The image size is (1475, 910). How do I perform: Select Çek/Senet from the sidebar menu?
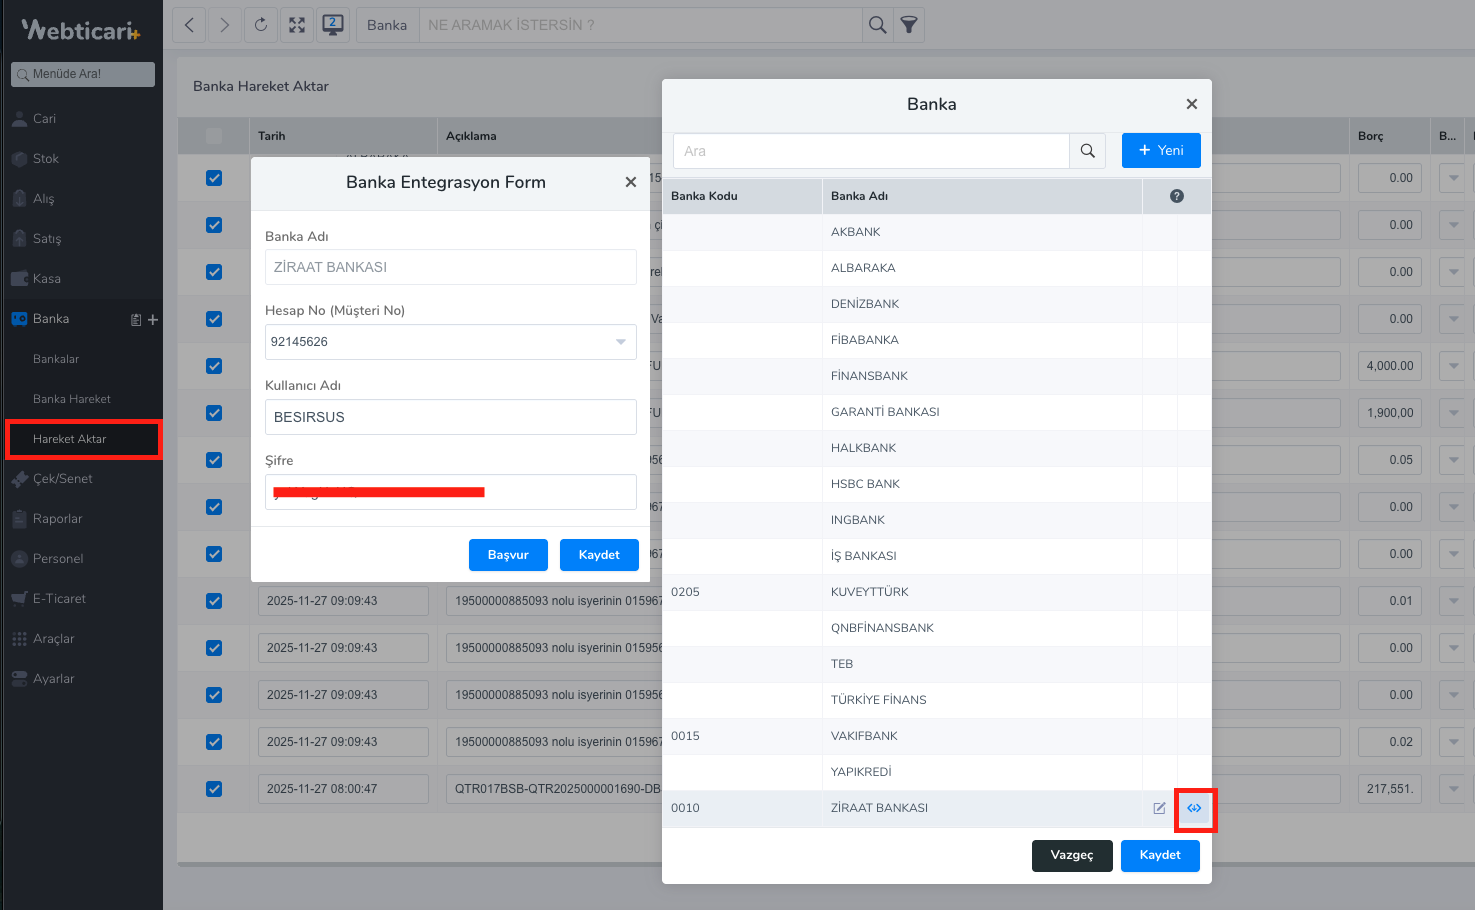[x=62, y=479]
